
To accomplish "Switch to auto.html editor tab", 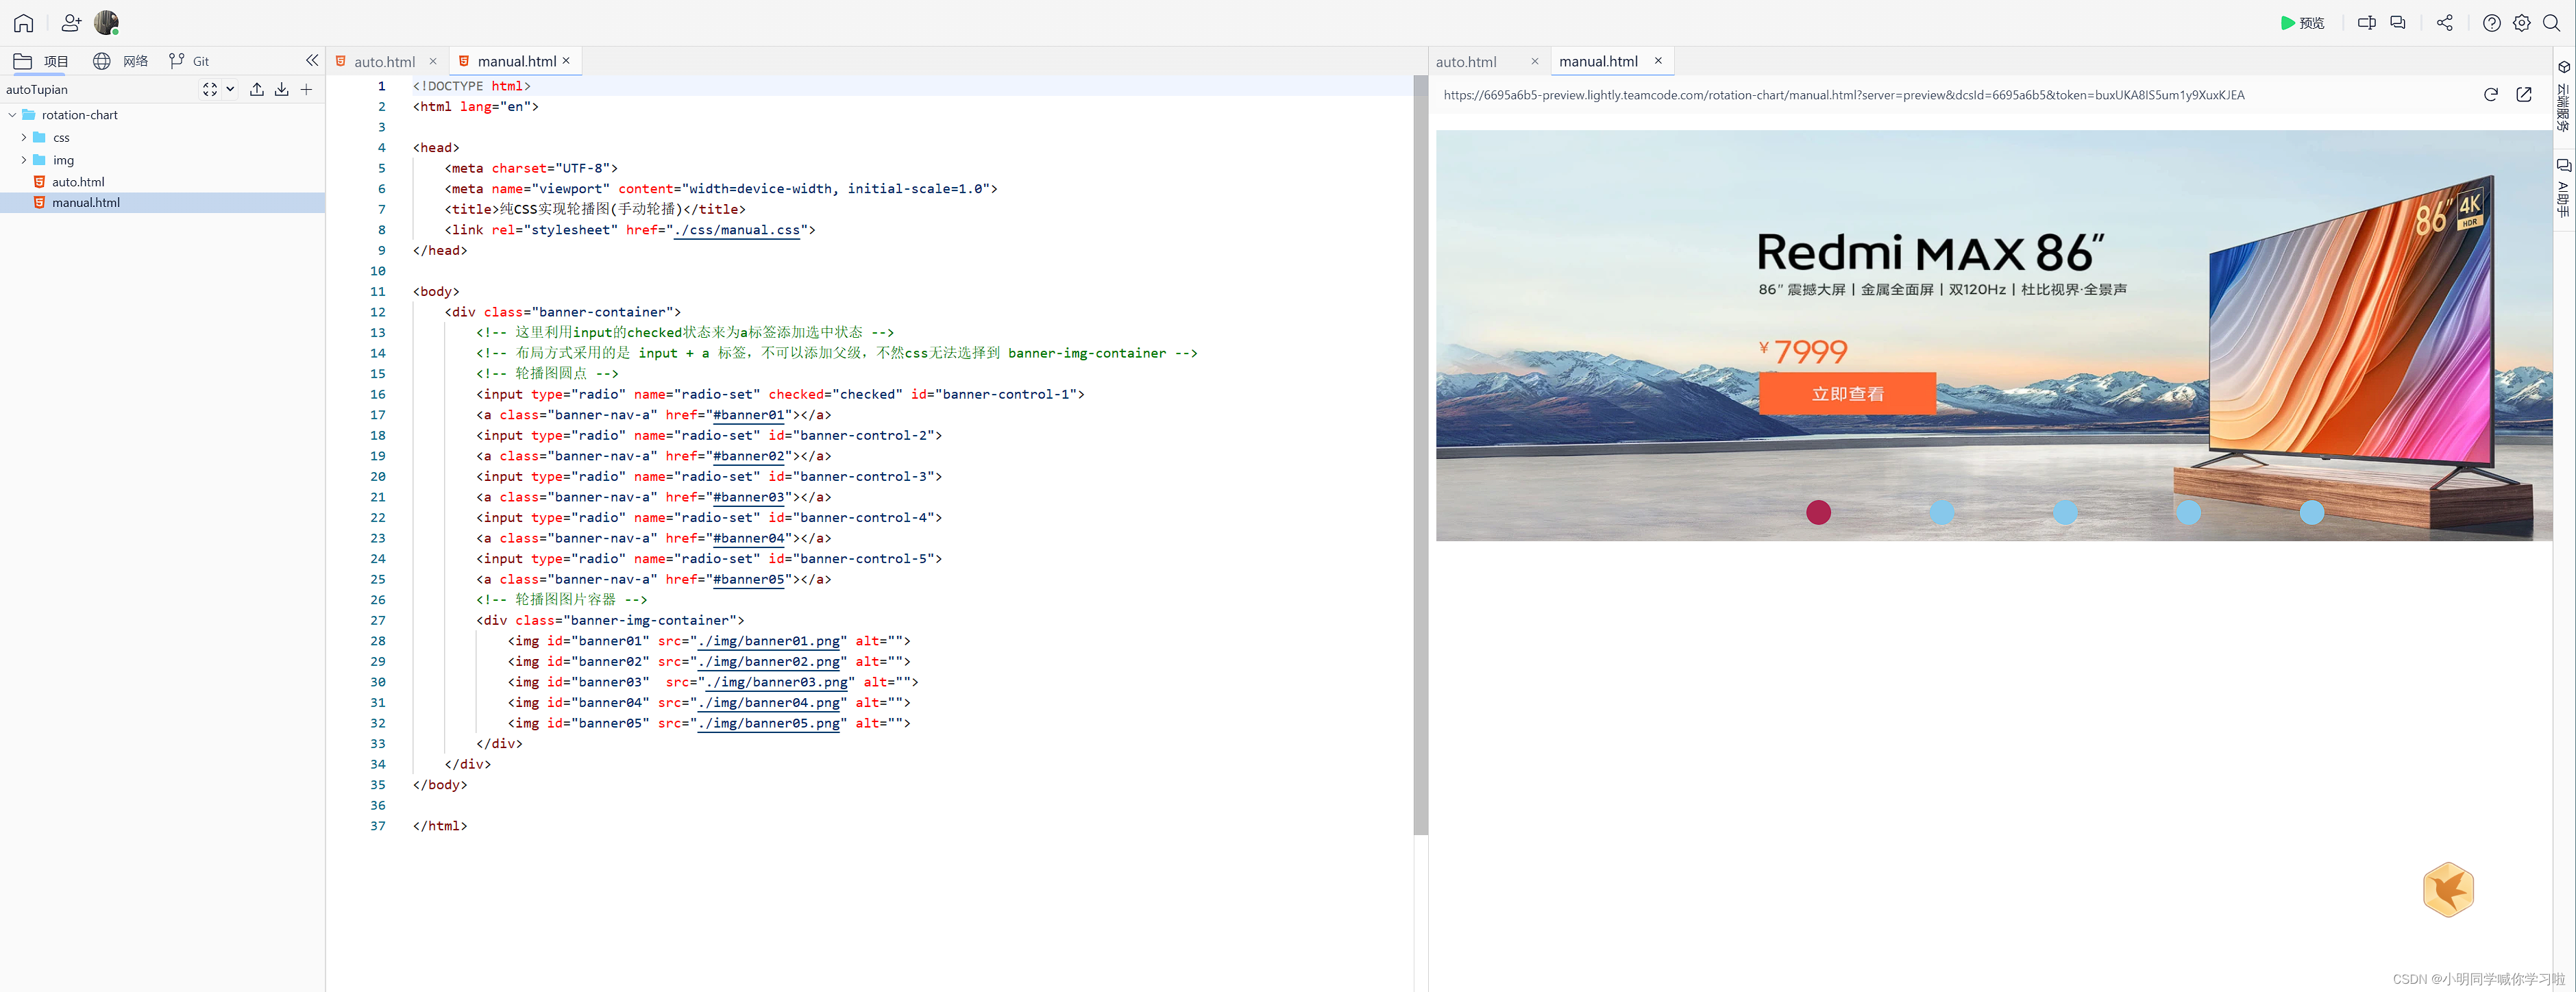I will point(384,61).
